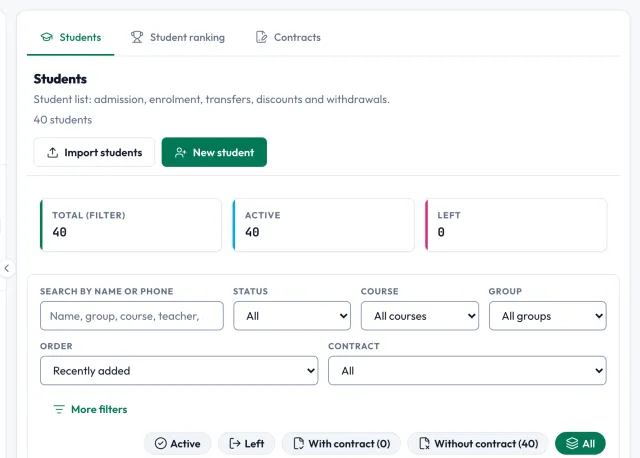Click the layers icon in All chip
This screenshot has height=458, width=640.
tap(572, 444)
